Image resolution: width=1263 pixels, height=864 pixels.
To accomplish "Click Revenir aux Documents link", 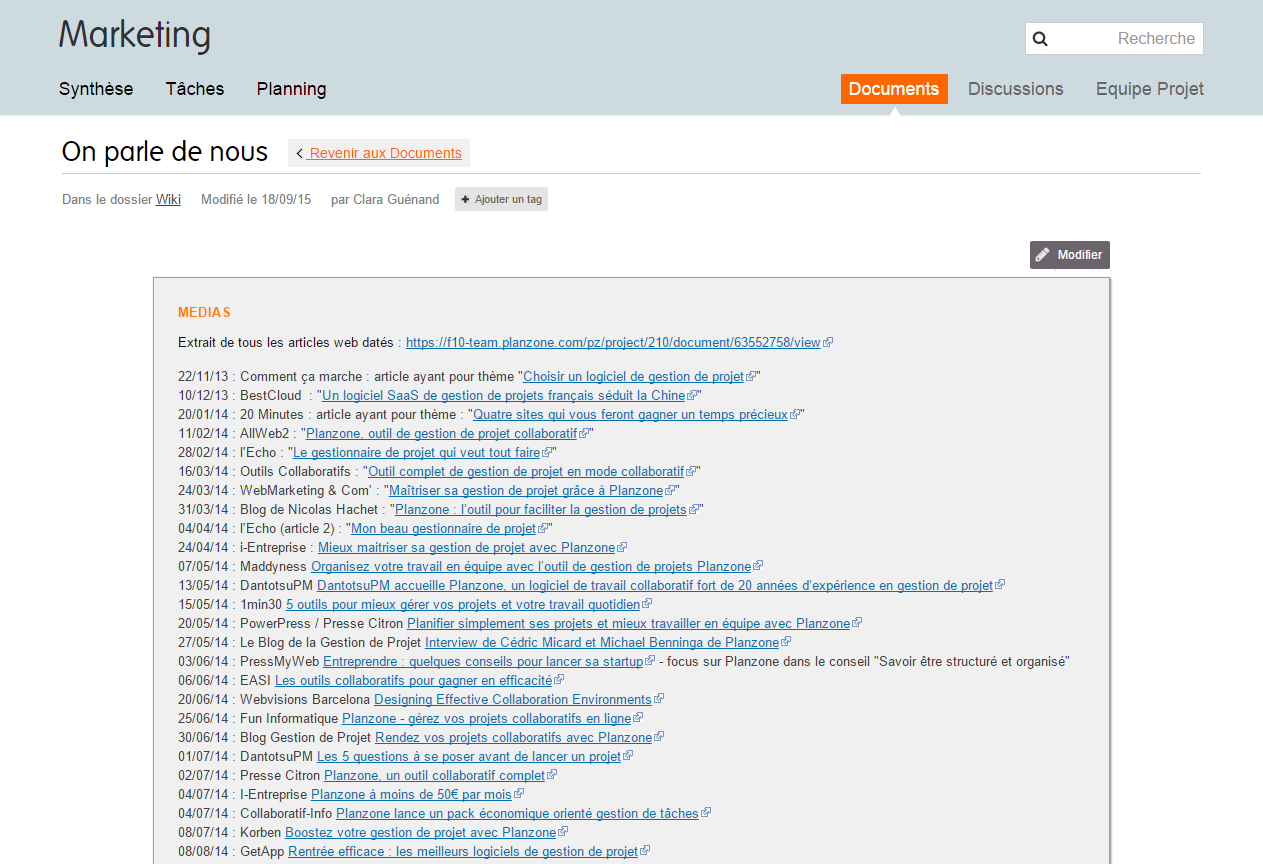I will tap(386, 153).
